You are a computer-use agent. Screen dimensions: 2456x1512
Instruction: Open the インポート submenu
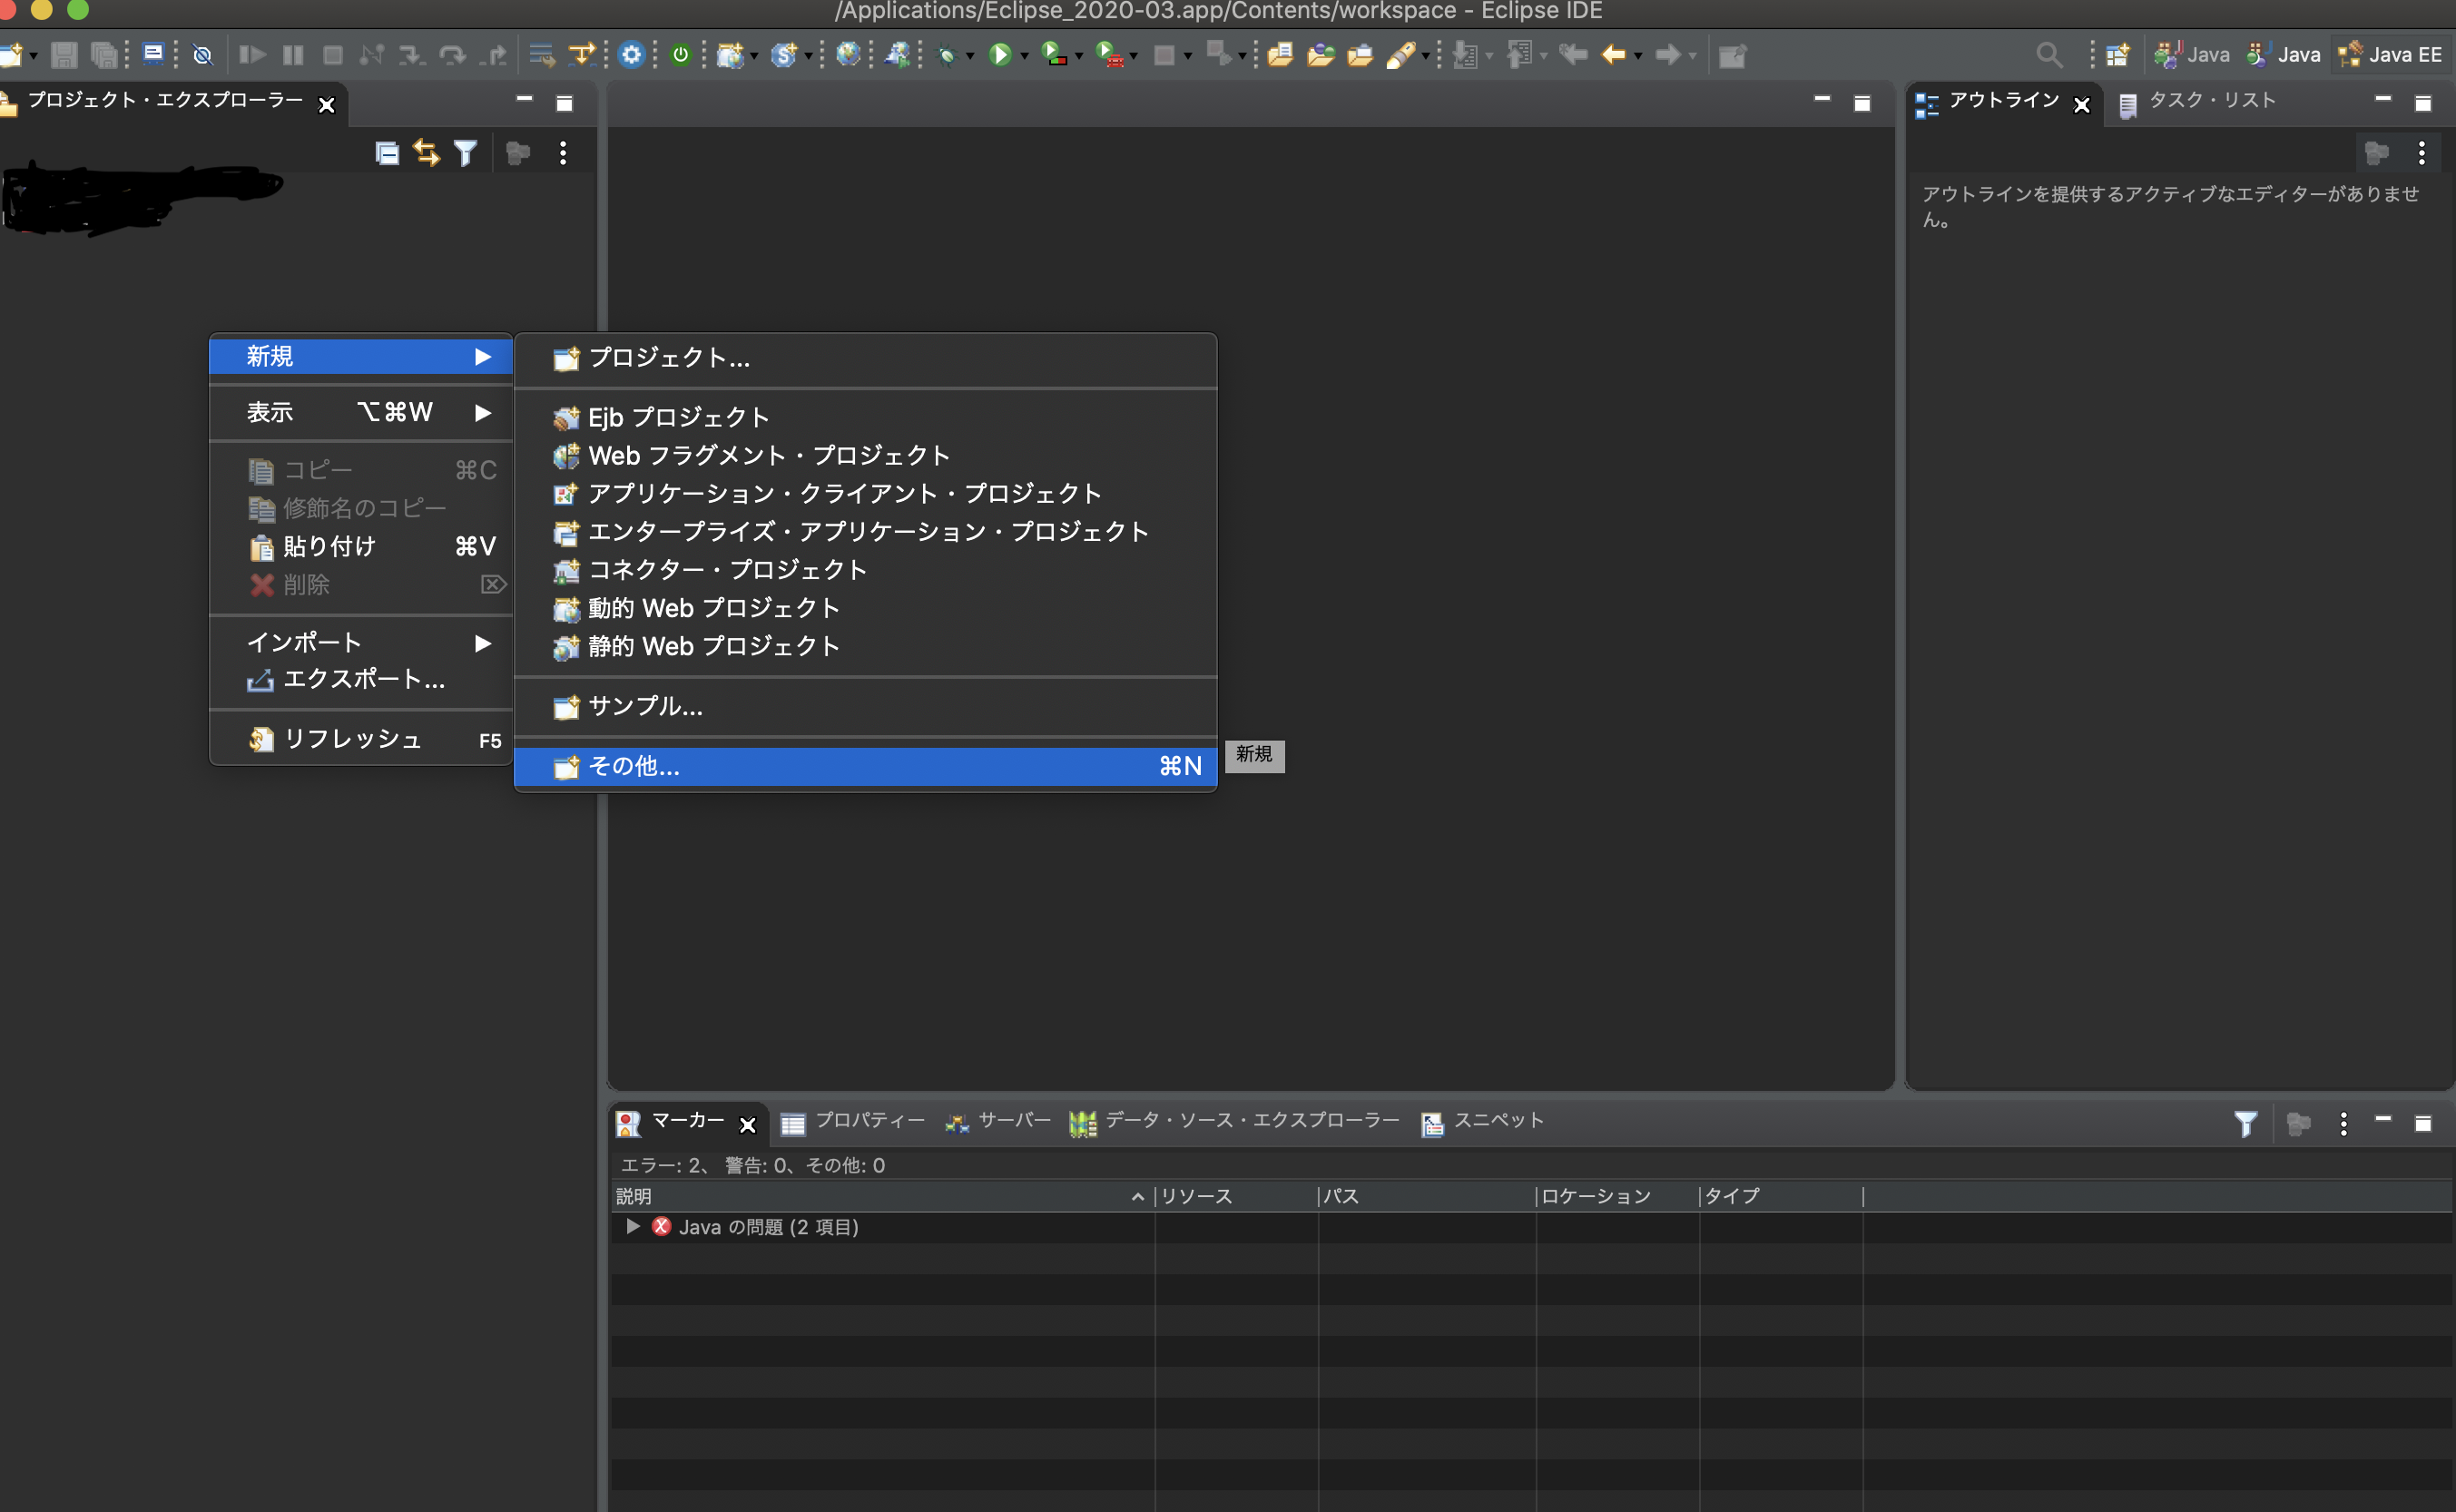361,642
